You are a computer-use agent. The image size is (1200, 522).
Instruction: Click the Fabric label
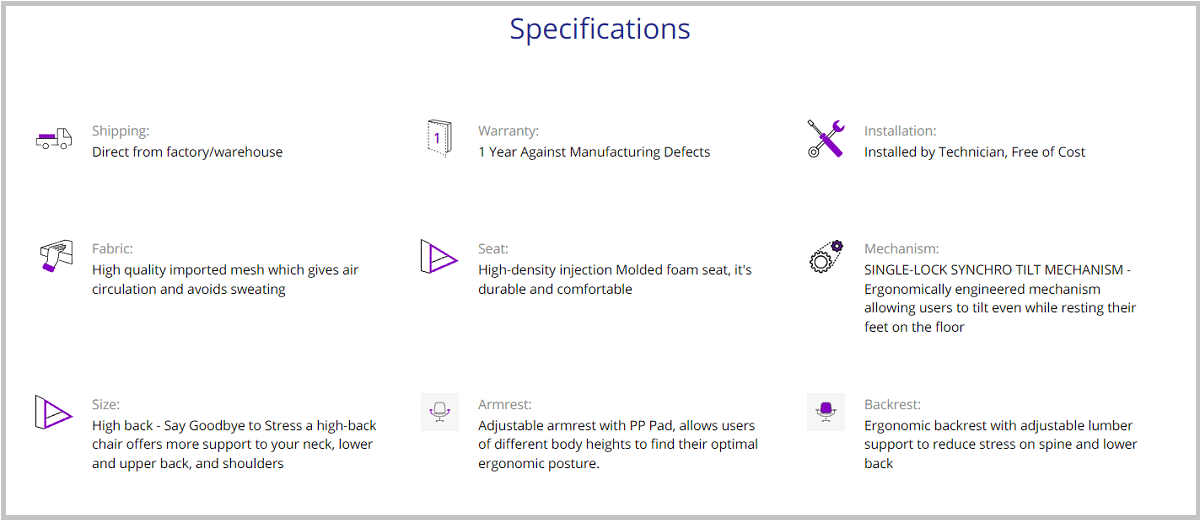(112, 249)
